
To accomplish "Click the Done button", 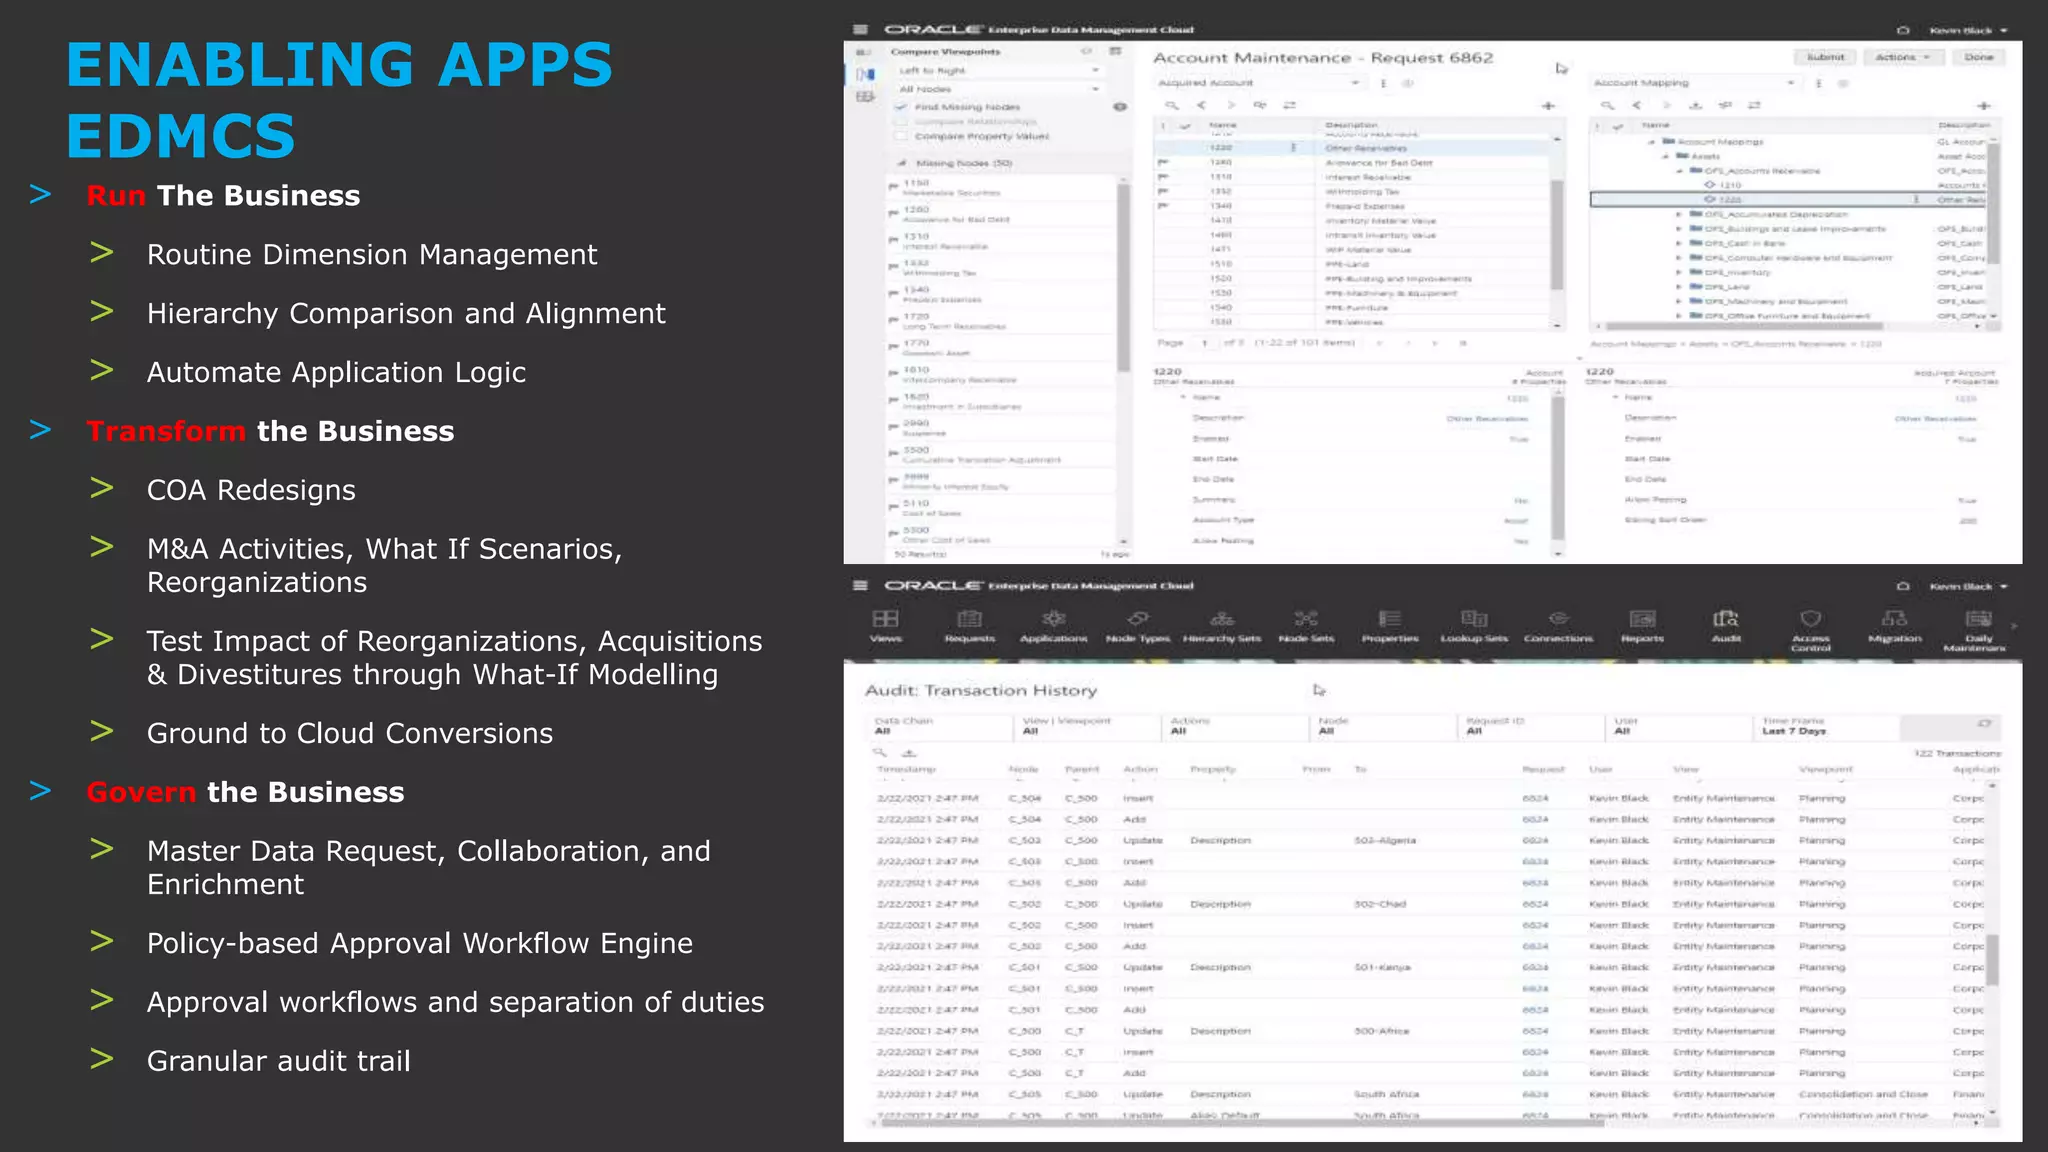I will (1978, 58).
